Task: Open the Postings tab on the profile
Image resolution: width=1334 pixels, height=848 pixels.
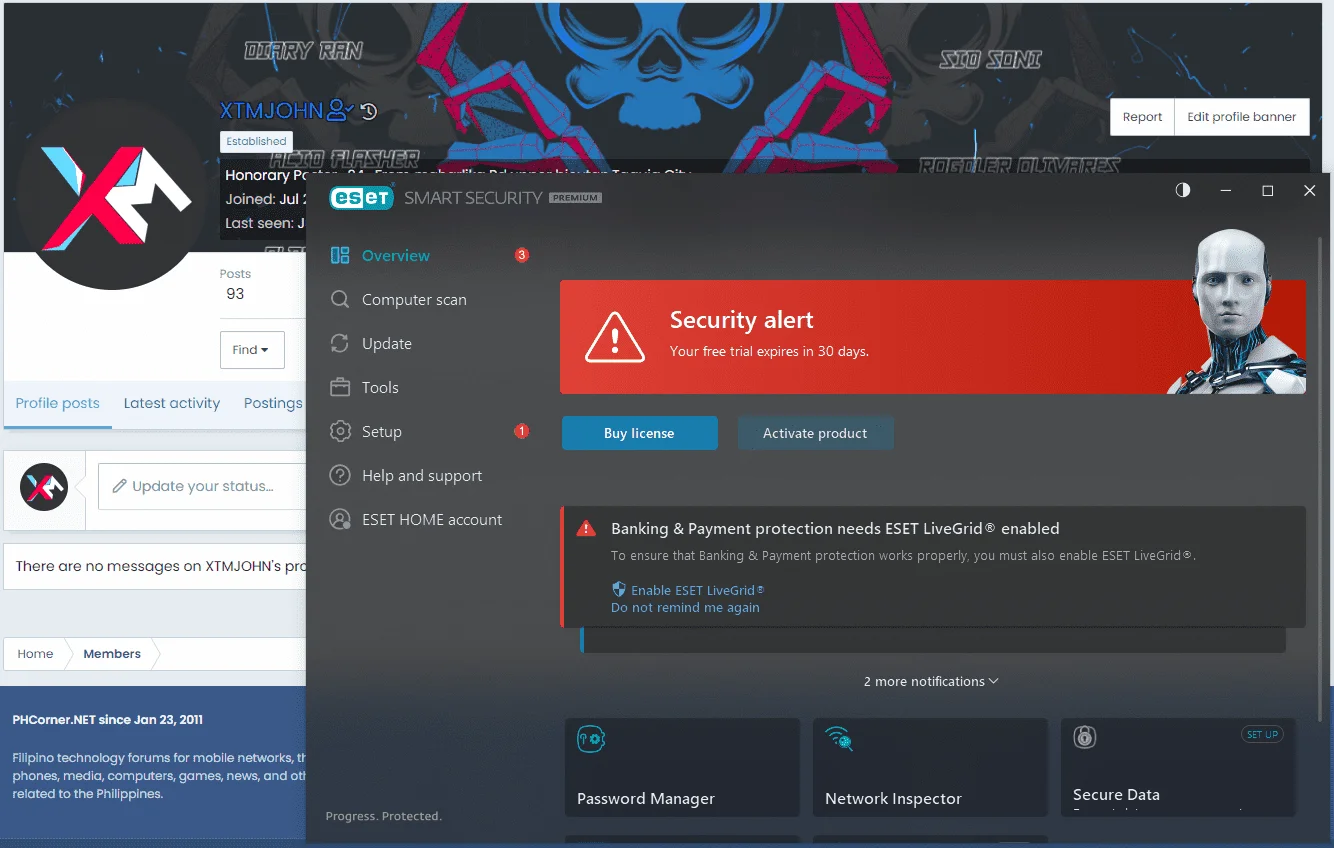Action: (272, 403)
